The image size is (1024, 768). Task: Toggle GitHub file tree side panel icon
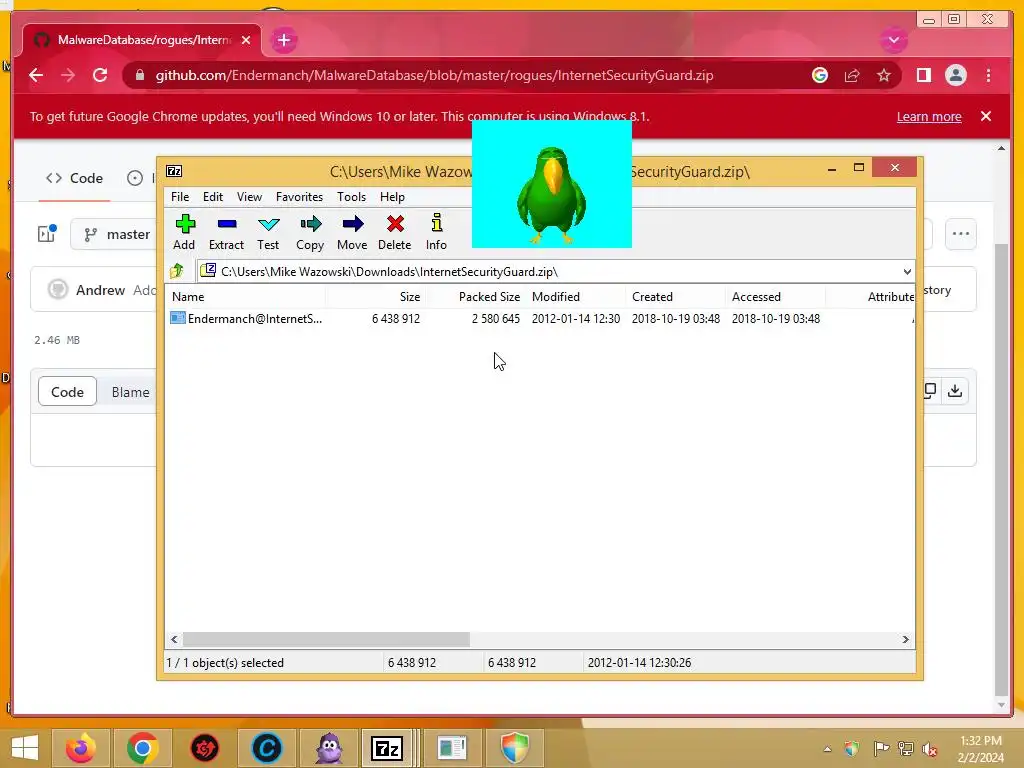pyautogui.click(x=46, y=233)
